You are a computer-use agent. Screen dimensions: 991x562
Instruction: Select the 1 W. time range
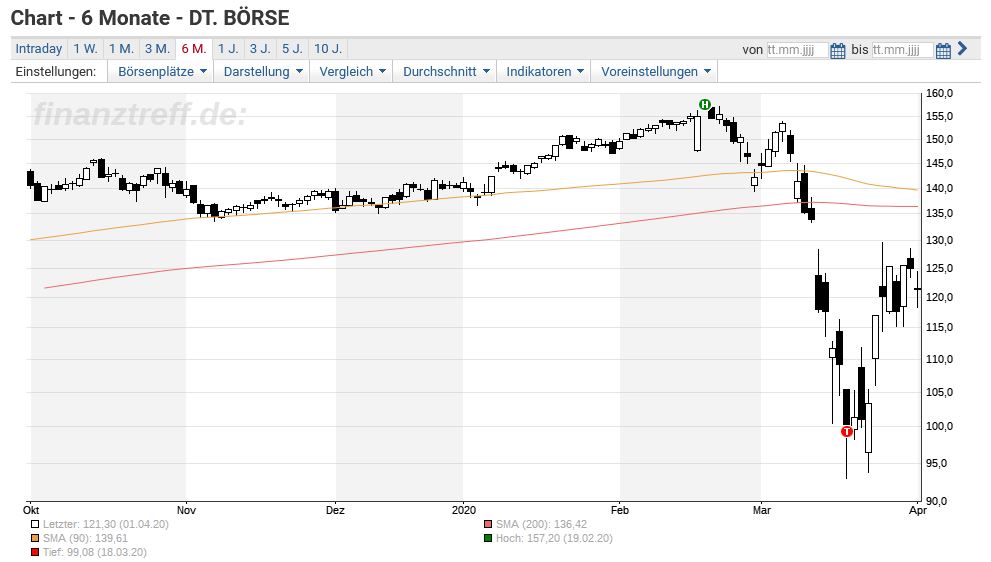(85, 49)
